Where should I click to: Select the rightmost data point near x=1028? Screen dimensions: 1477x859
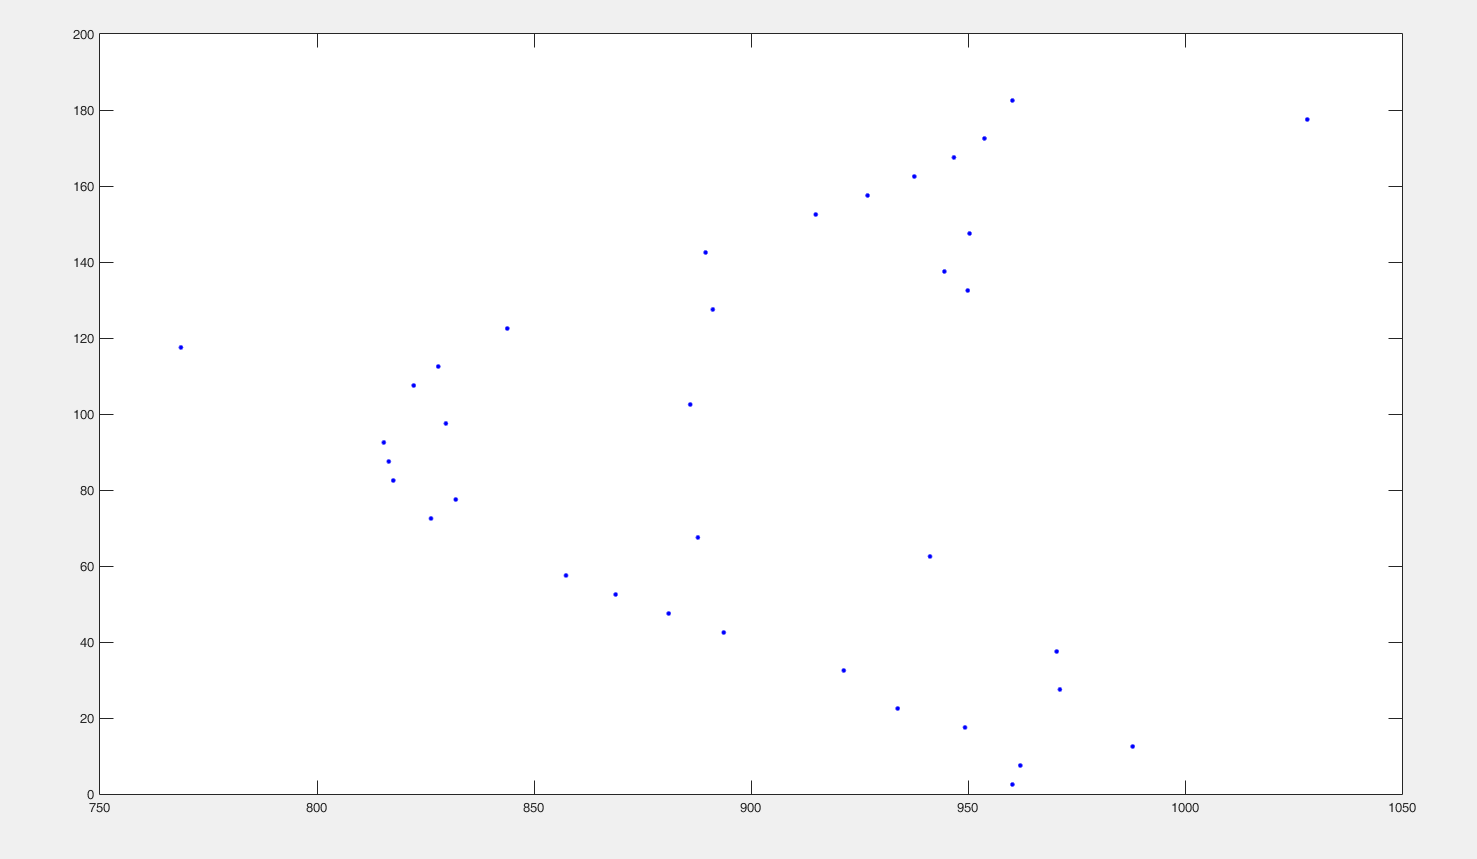(x=1307, y=119)
